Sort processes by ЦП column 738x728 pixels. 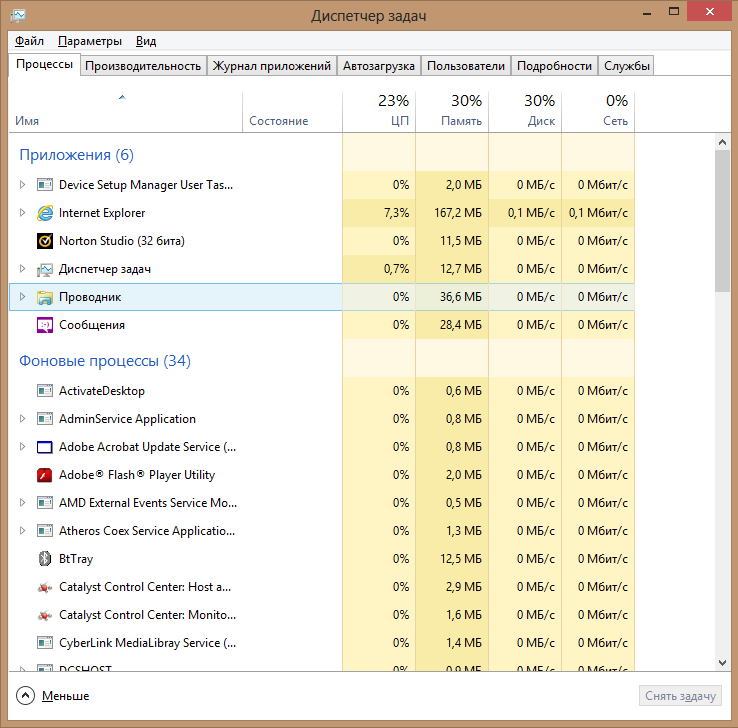click(x=379, y=112)
